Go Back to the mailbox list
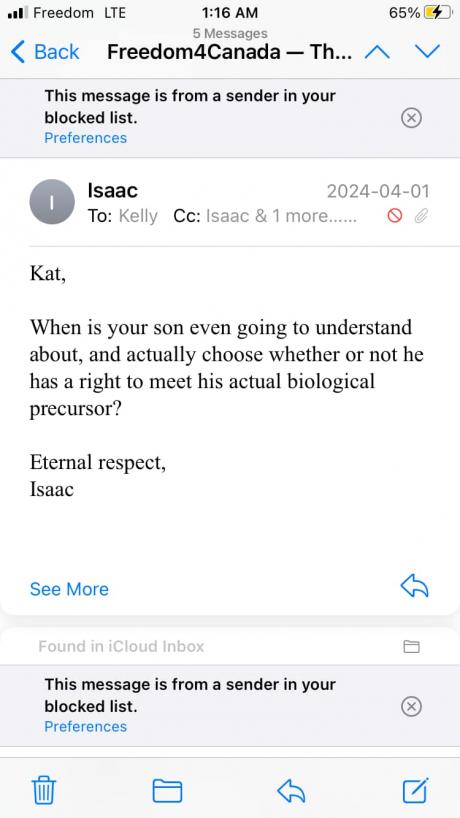 coord(45,52)
